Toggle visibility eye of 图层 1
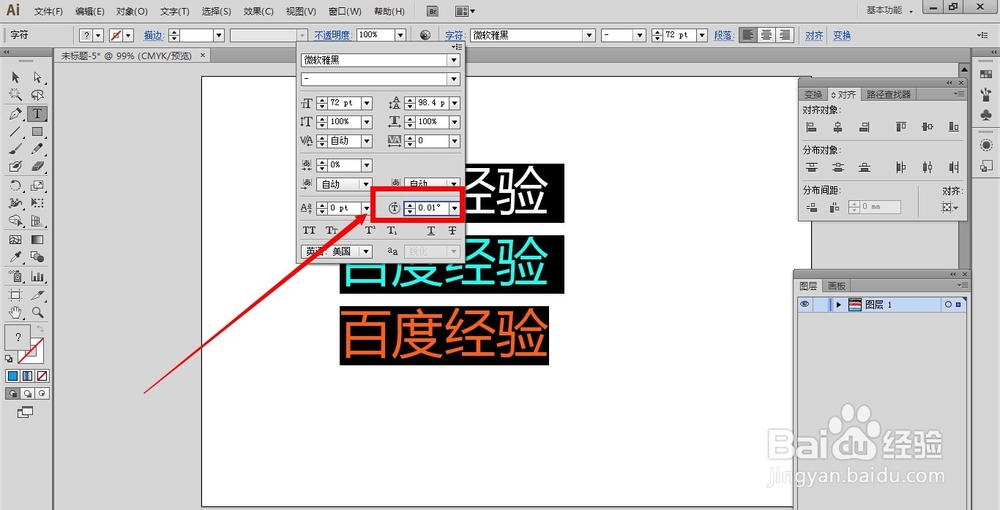 tap(805, 305)
